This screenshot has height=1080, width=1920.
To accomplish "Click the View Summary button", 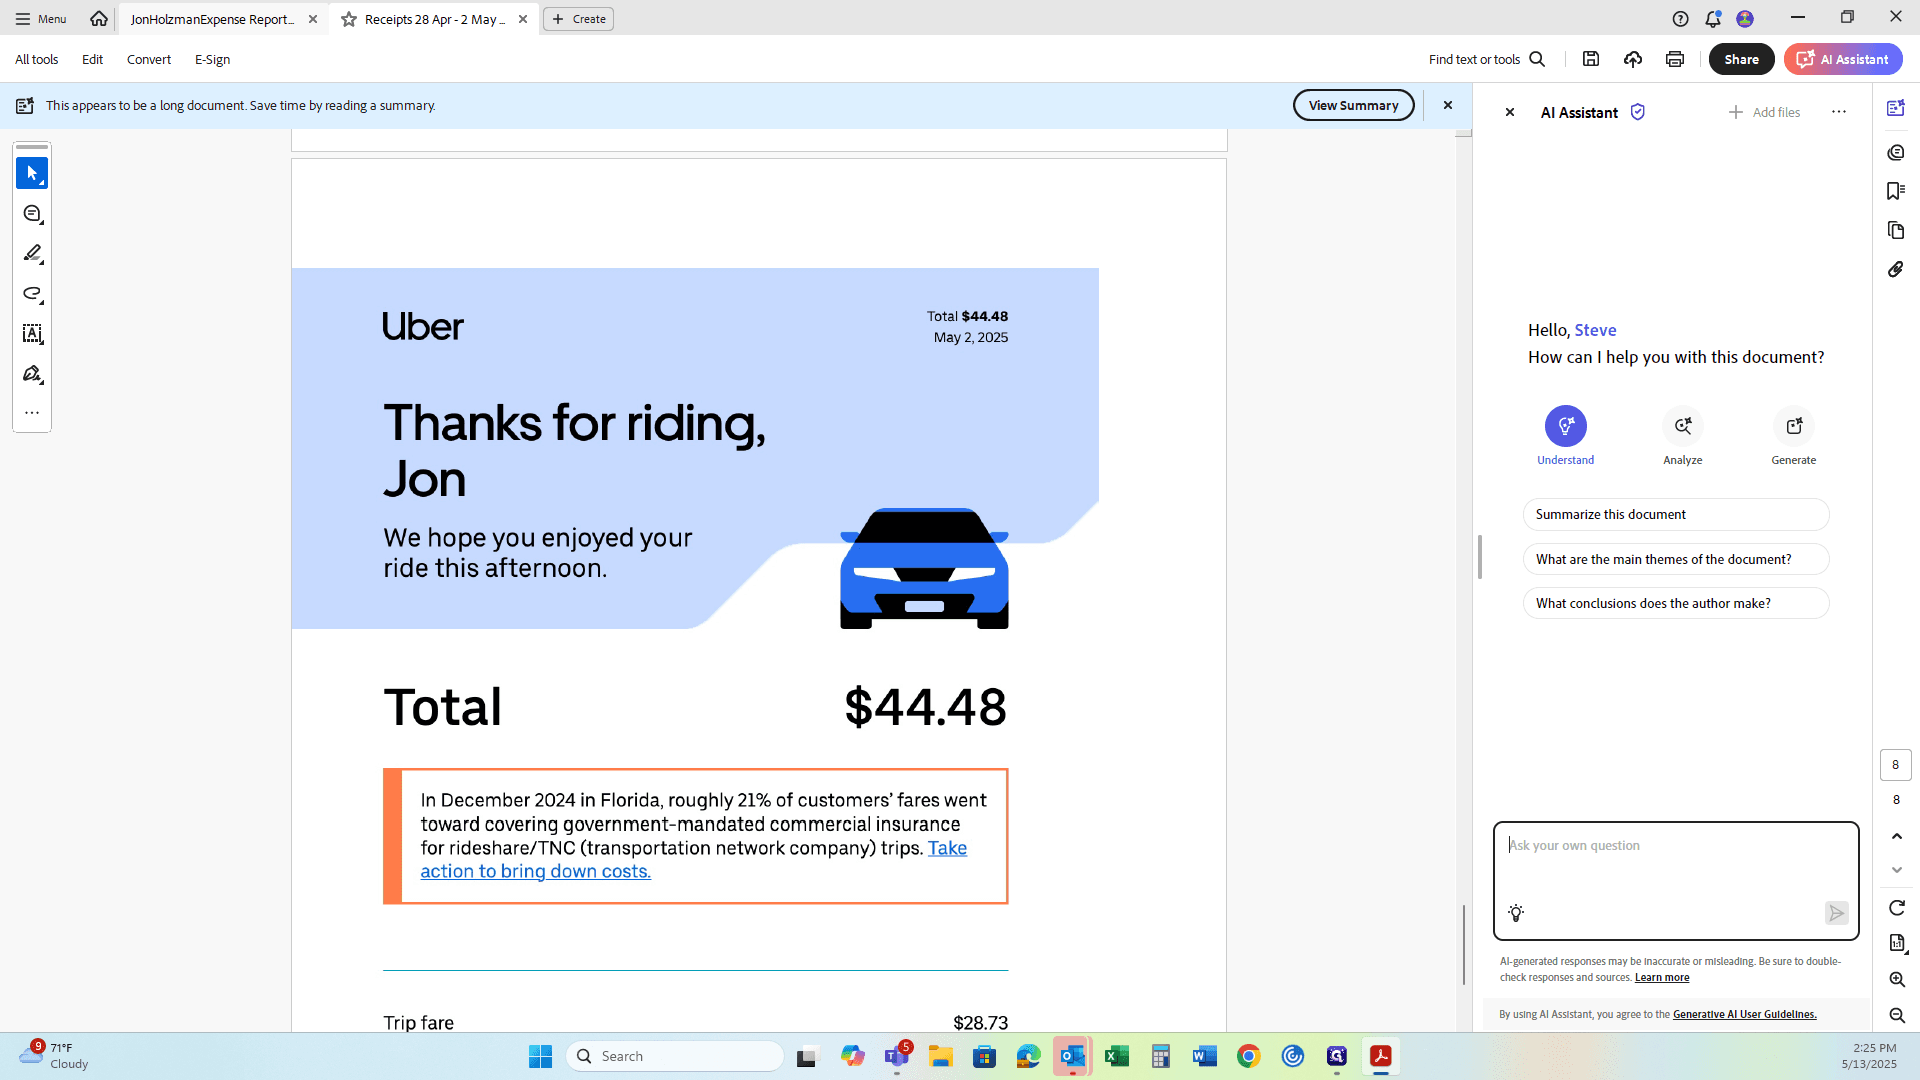I will [x=1353, y=105].
